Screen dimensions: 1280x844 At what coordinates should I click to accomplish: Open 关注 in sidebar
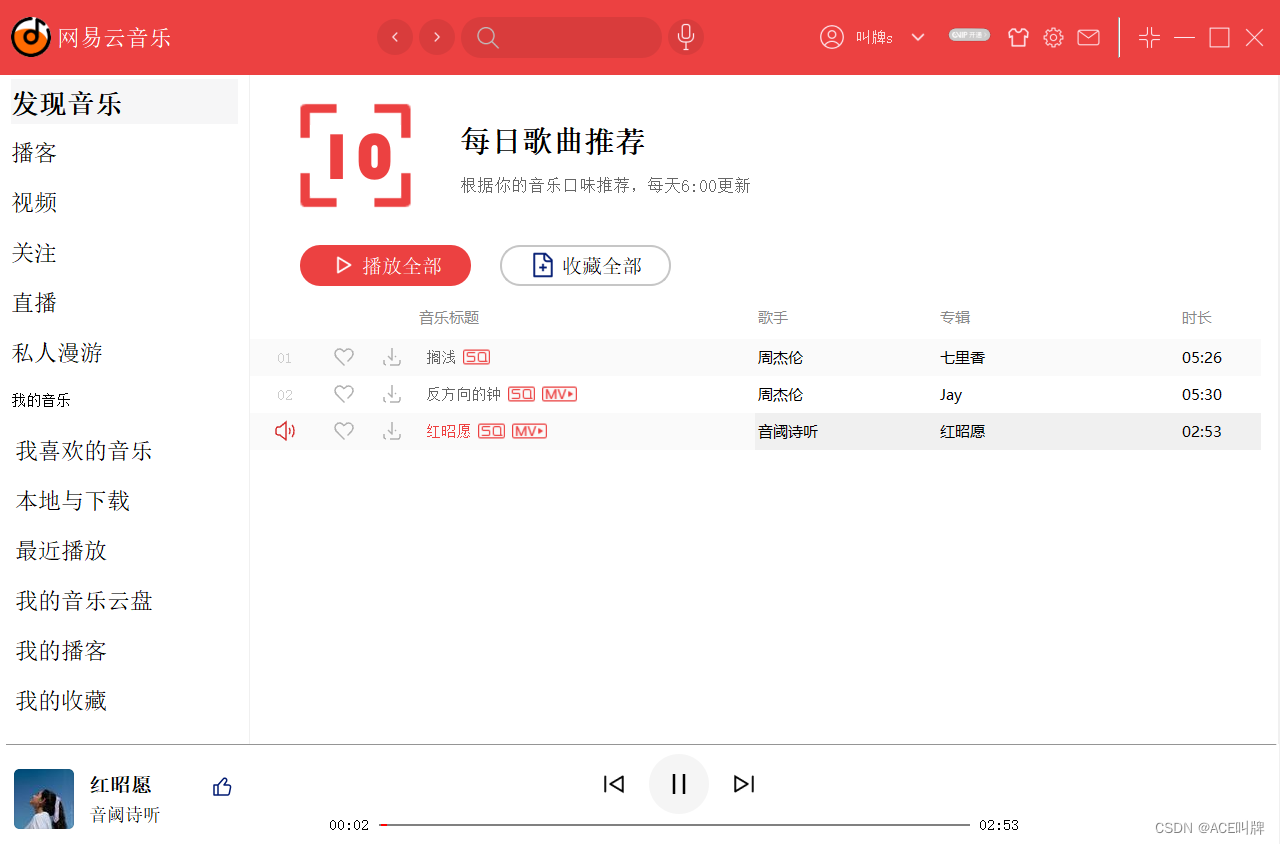(34, 253)
